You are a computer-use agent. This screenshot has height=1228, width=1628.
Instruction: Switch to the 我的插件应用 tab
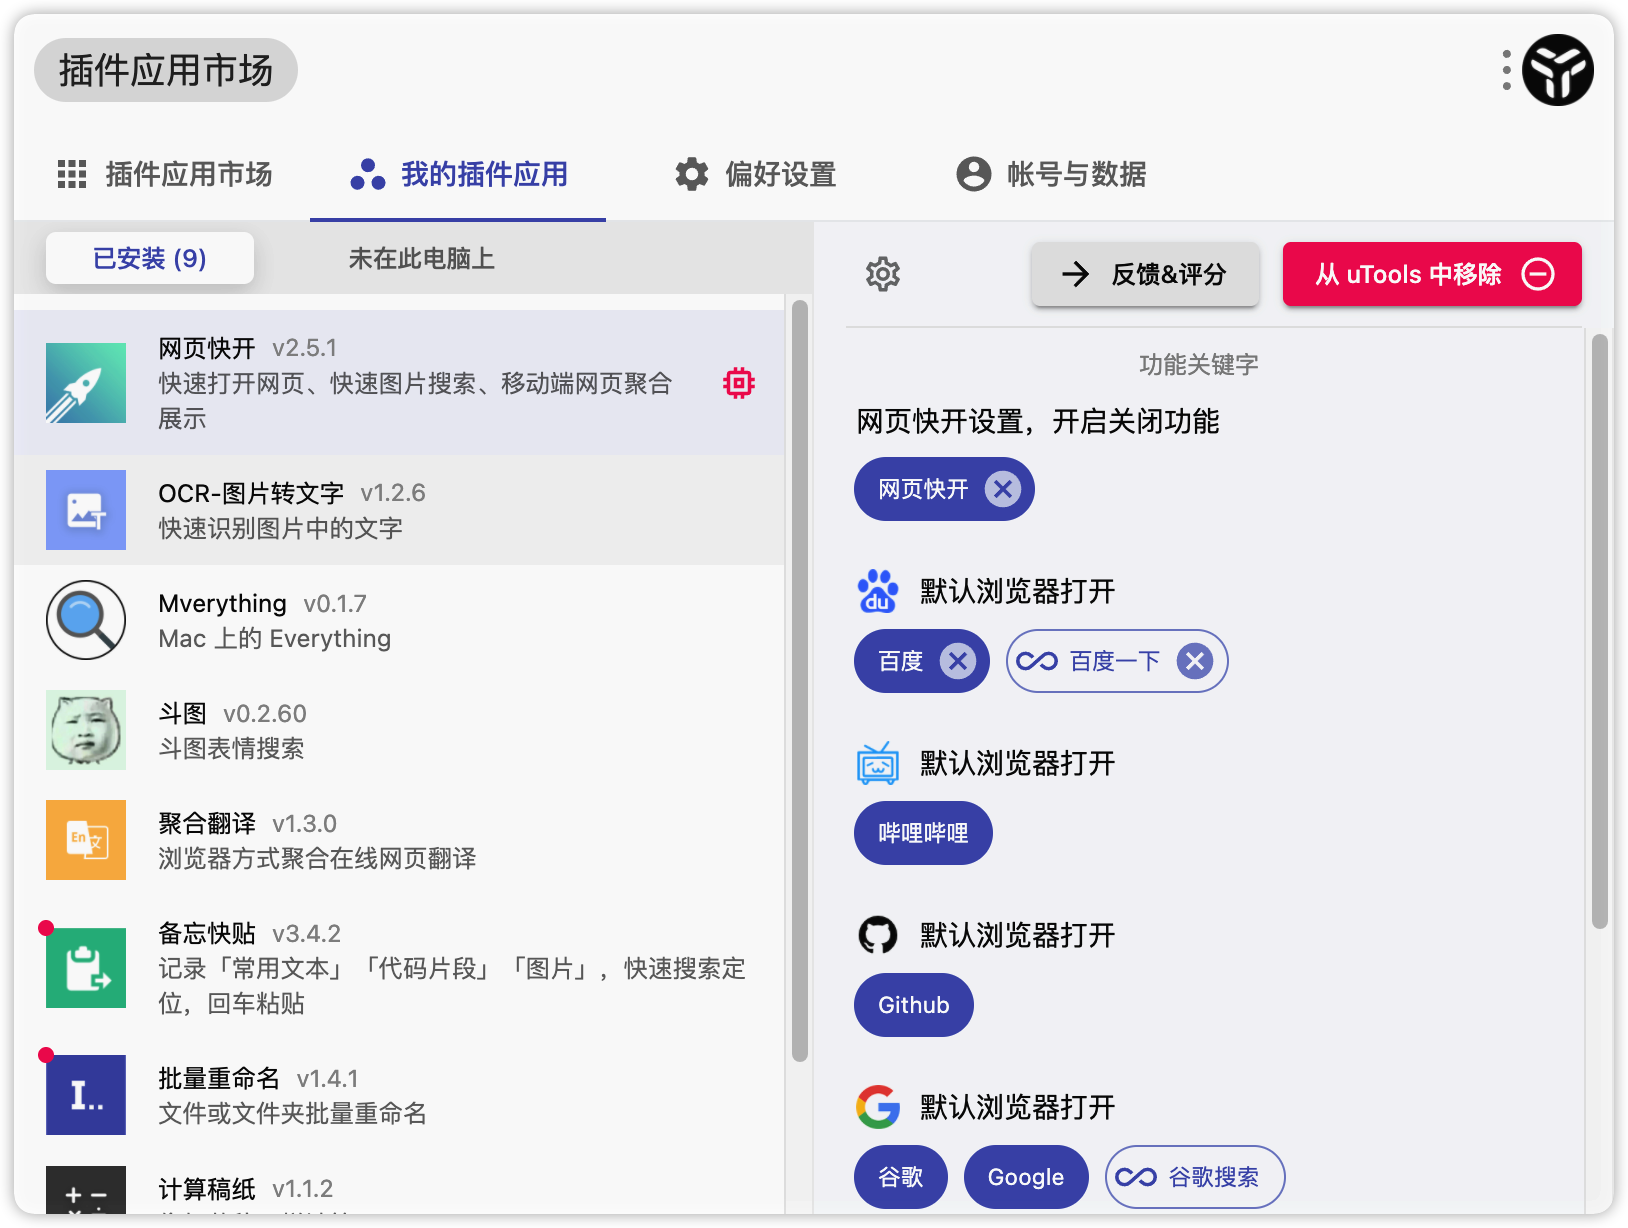[x=458, y=174]
